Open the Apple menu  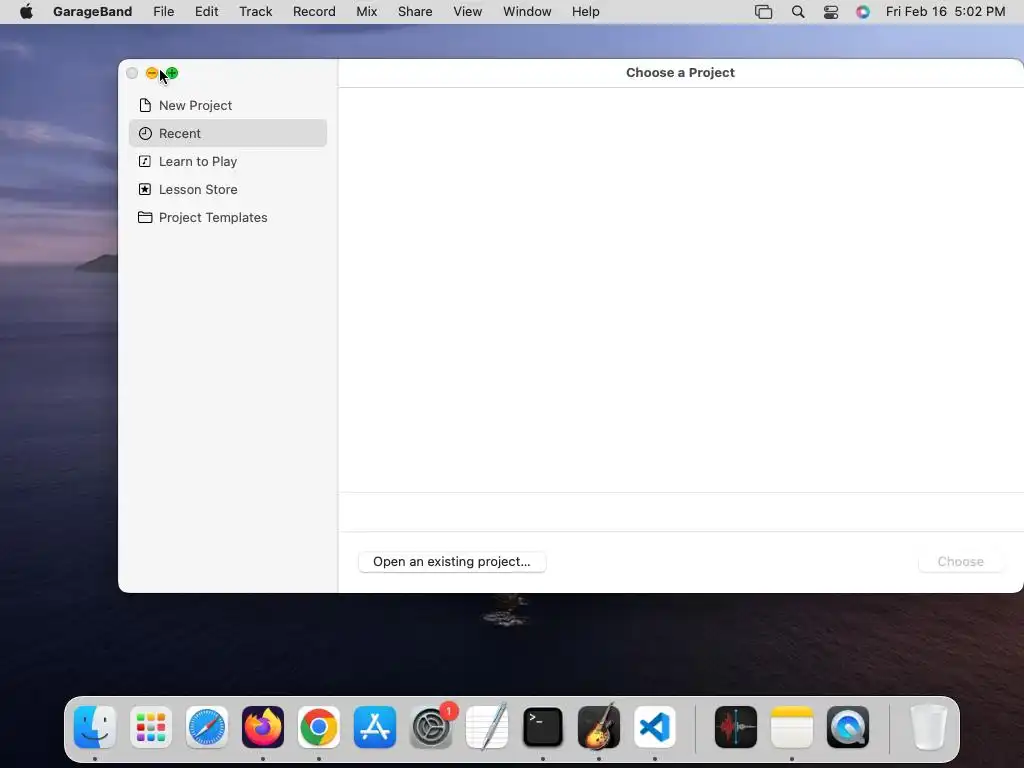(x=26, y=12)
